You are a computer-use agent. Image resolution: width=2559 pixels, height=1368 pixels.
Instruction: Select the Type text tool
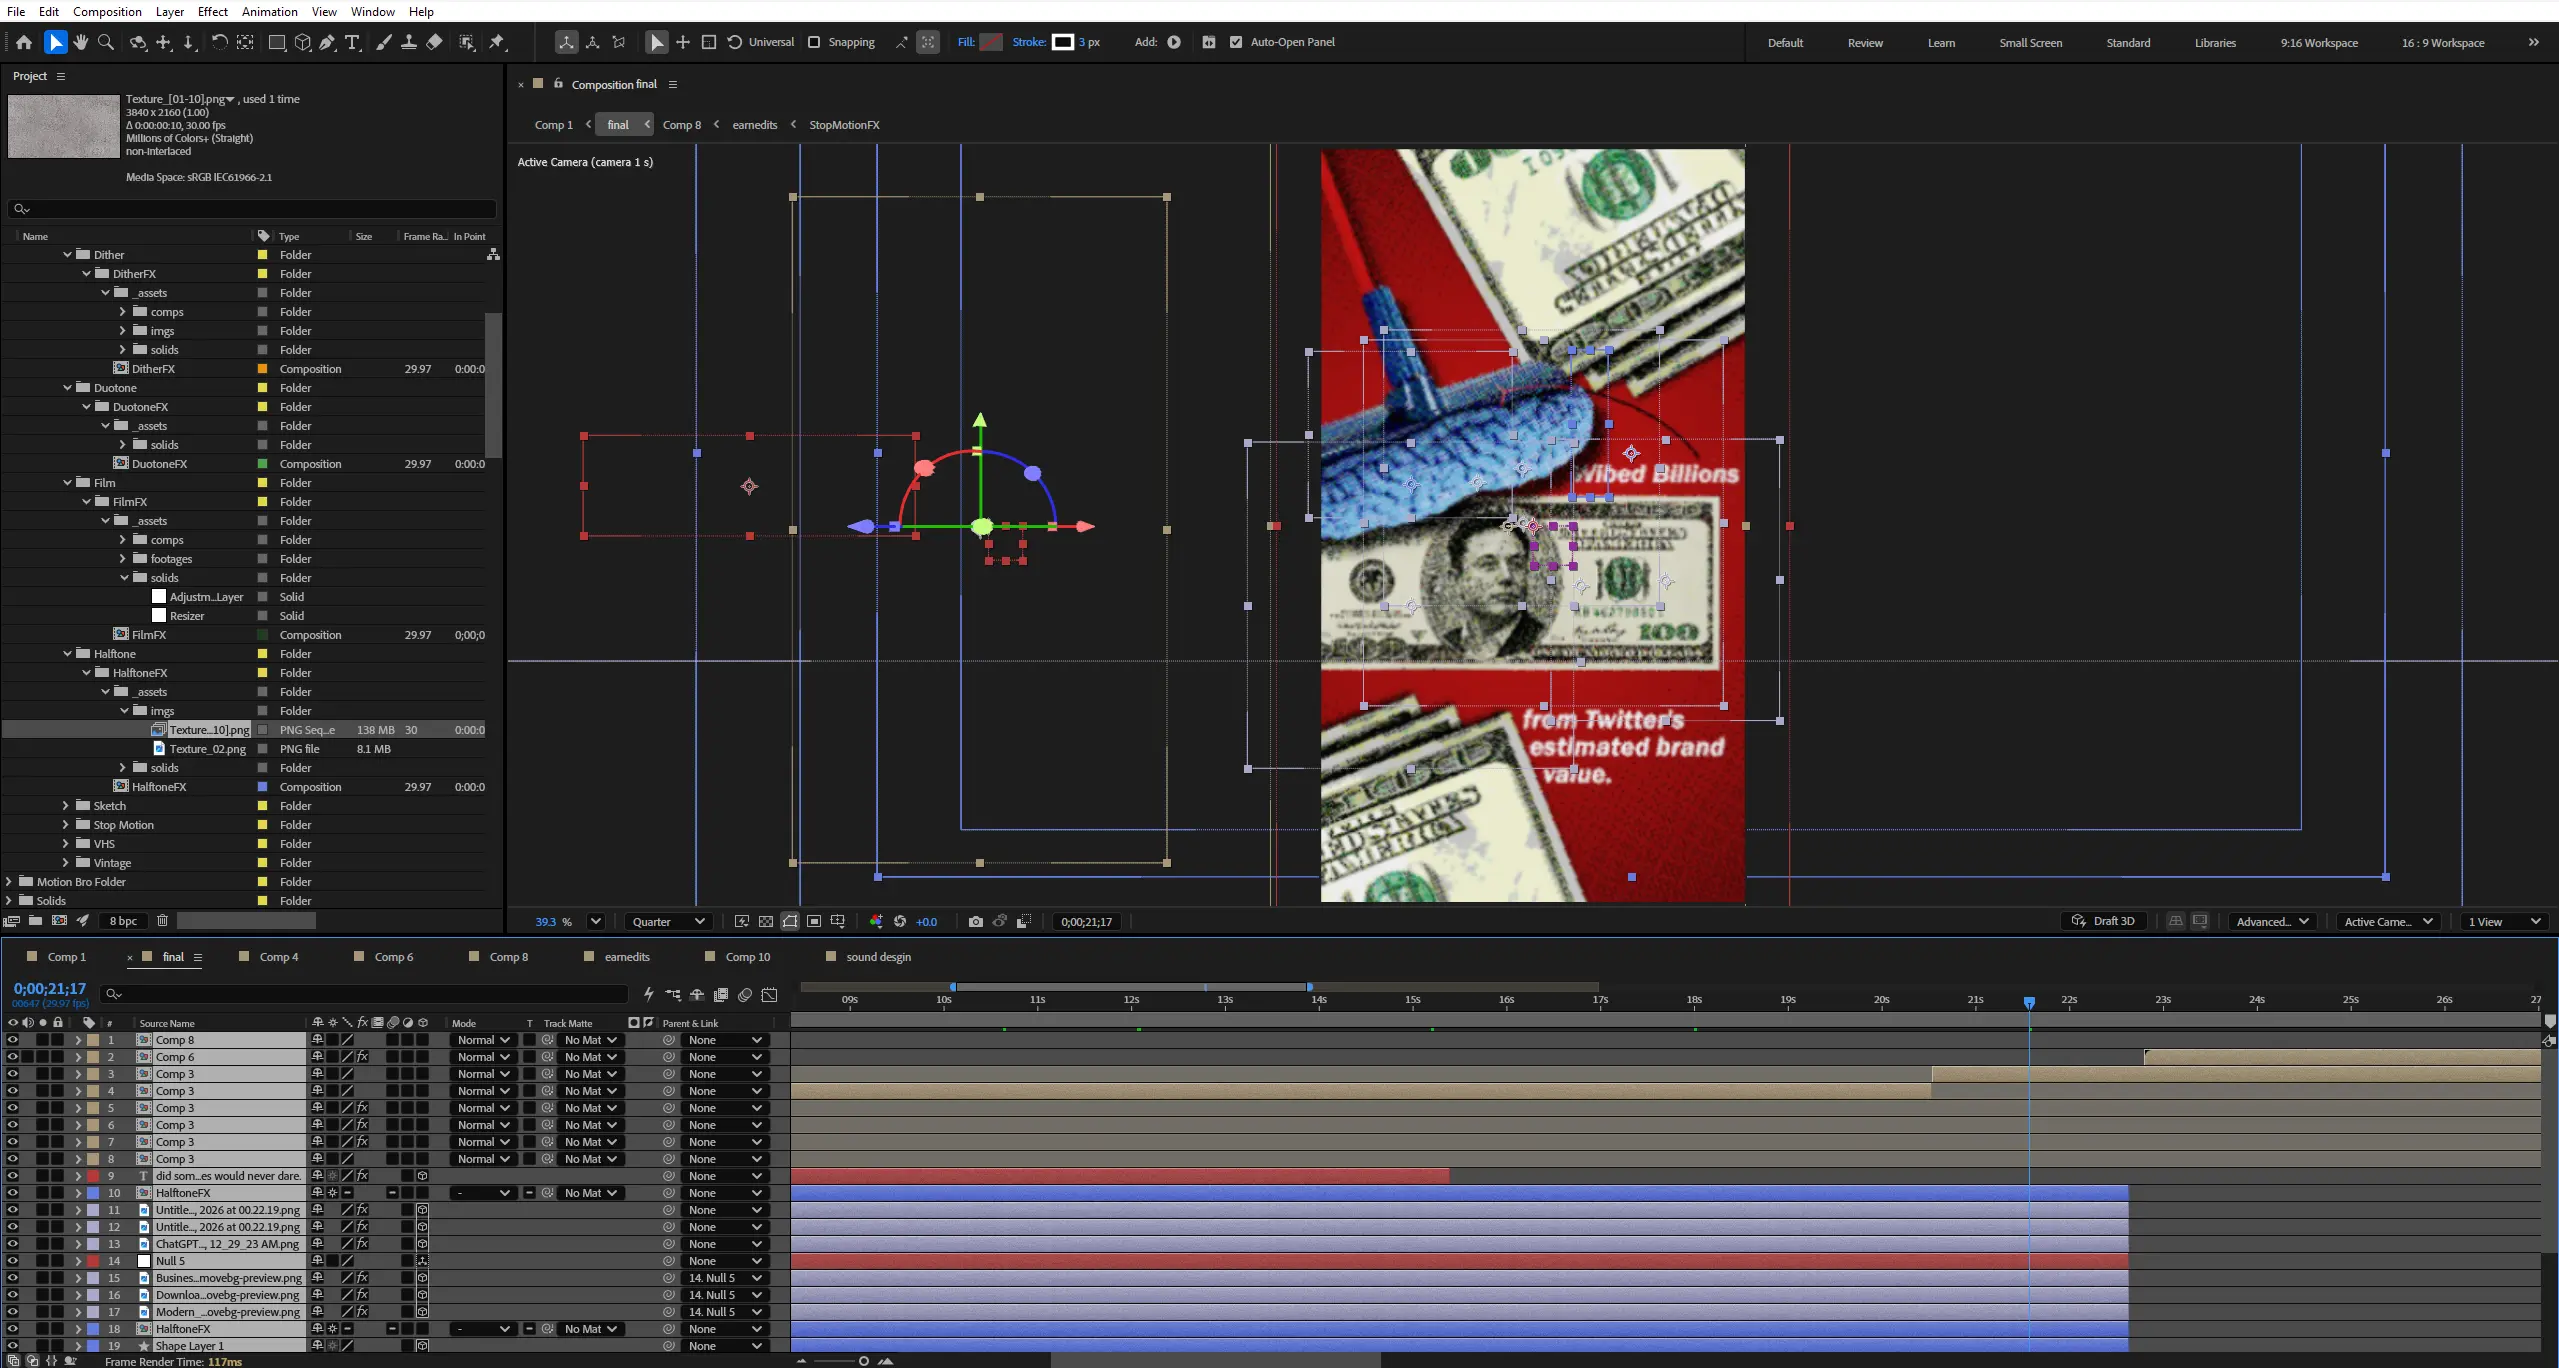click(x=353, y=42)
